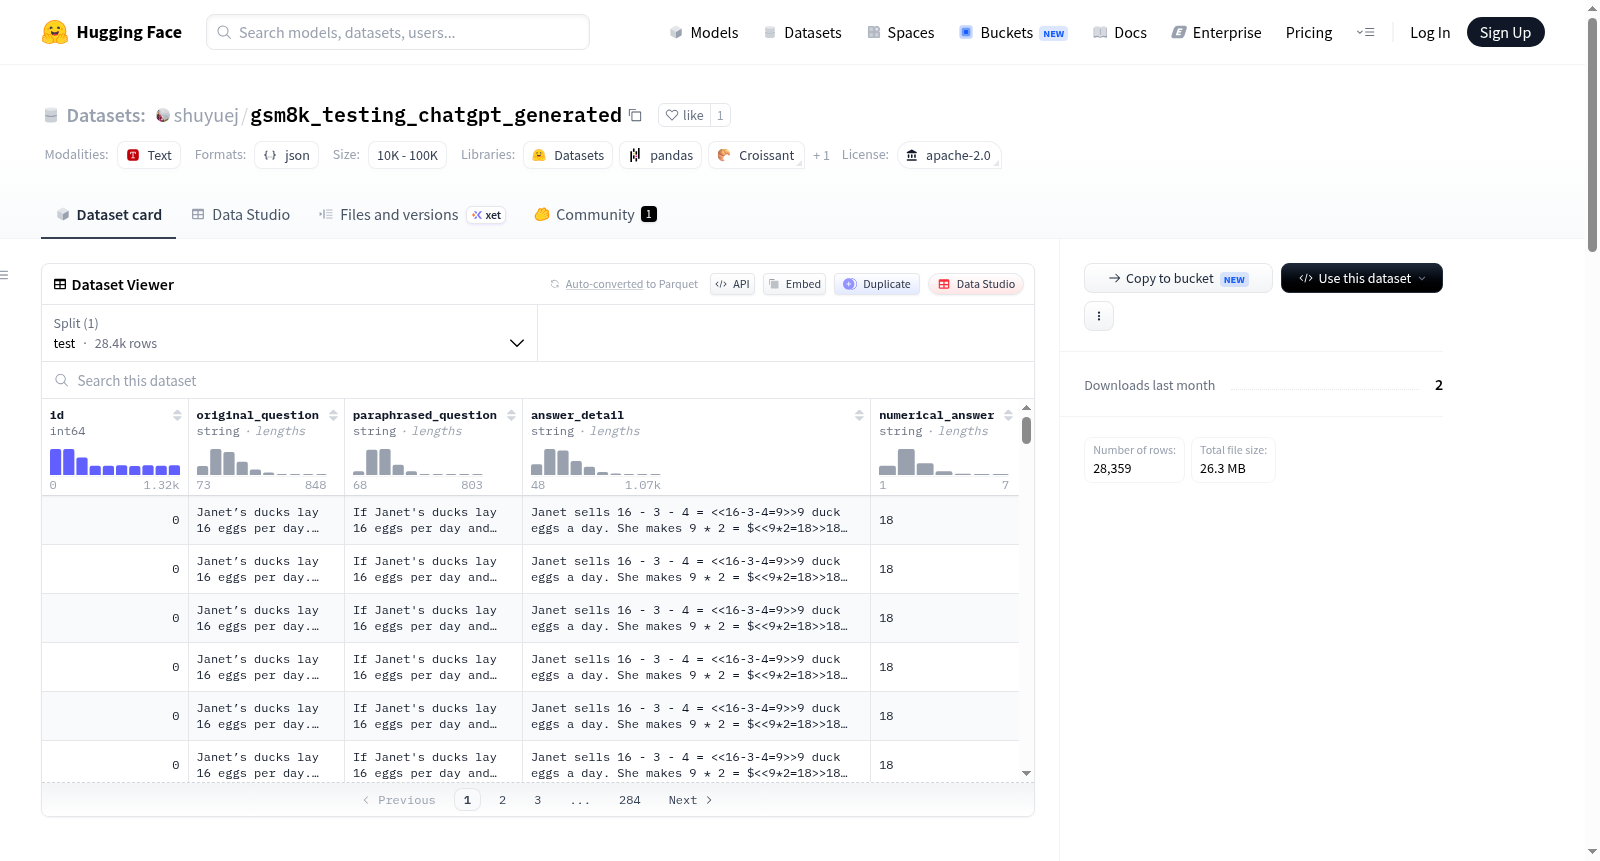Select first row answer_detail cell

(696, 520)
